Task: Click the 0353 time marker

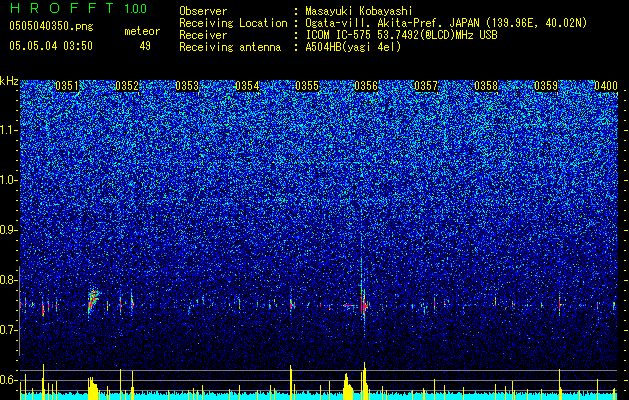Action: click(187, 86)
